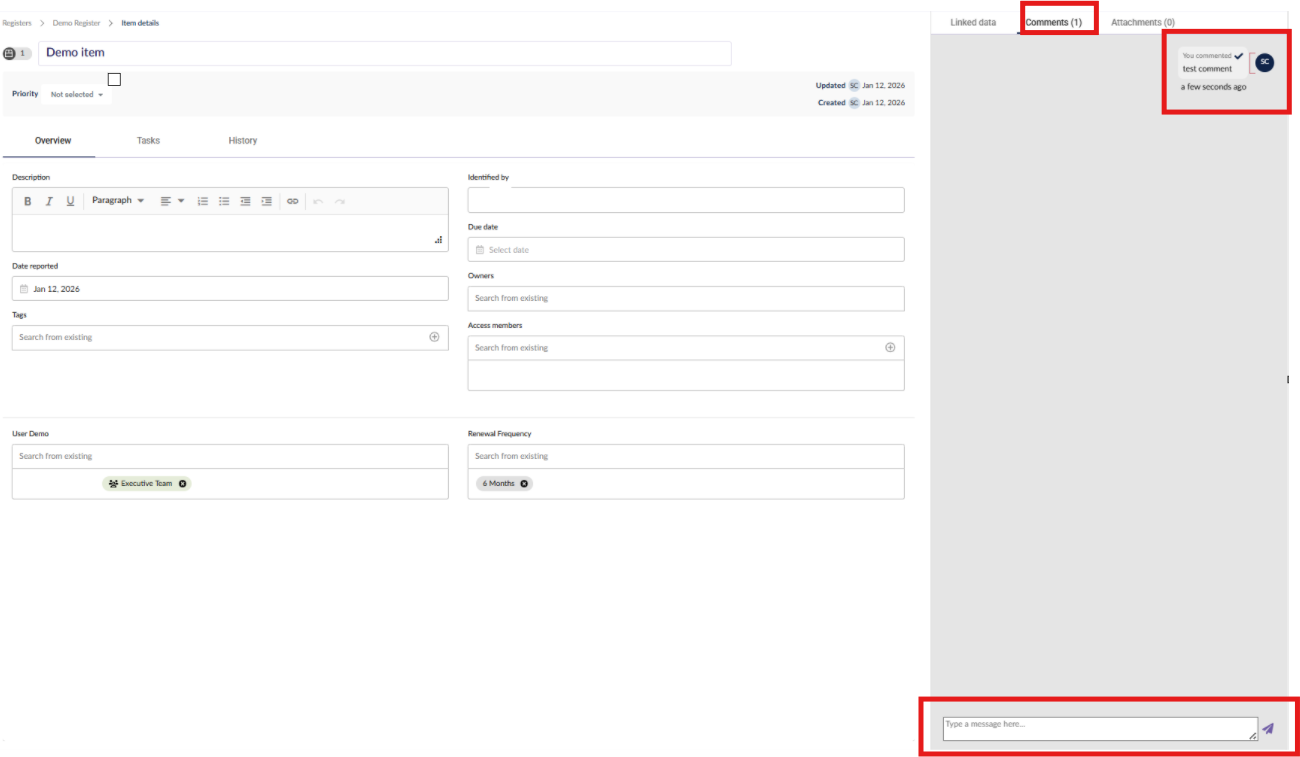The width and height of the screenshot is (1300, 757).
Task: Click the plus icon in the Tags field
Action: point(434,337)
